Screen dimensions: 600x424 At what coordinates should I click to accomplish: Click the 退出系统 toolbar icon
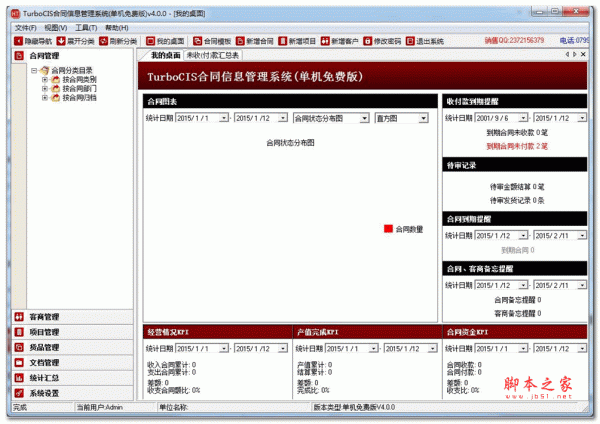point(410,41)
